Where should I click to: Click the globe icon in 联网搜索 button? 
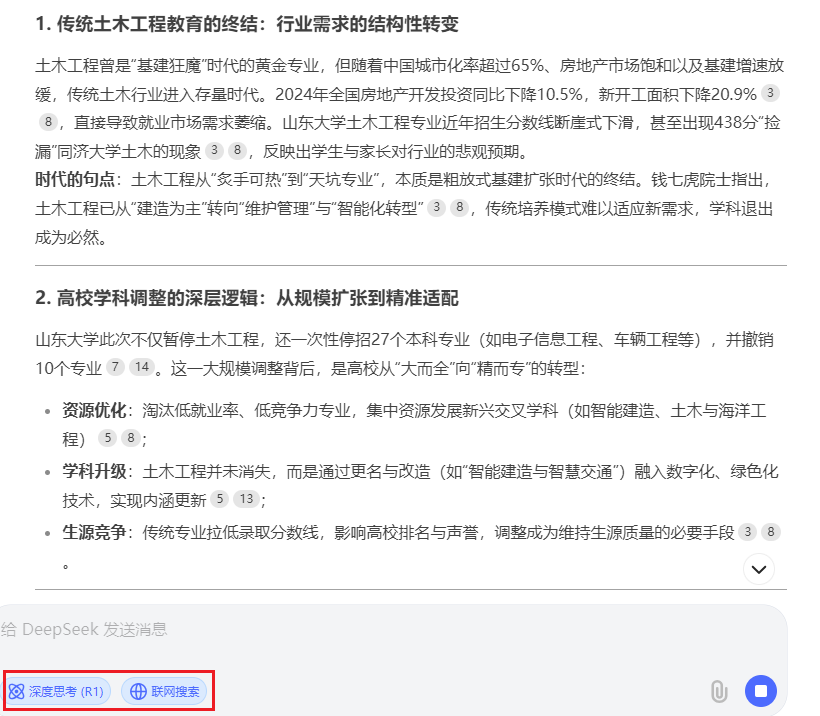point(138,691)
